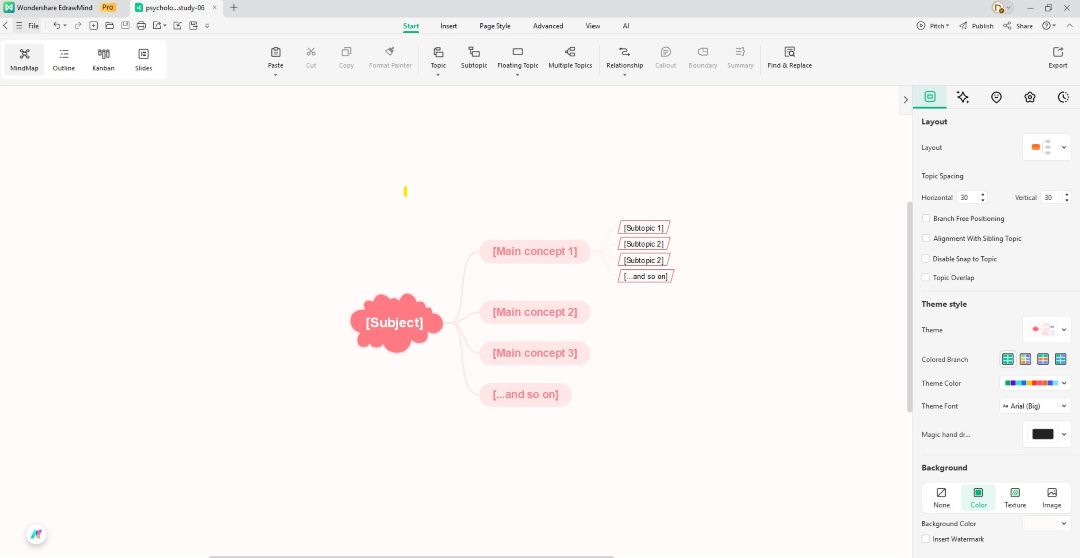Click the Export icon
The image size is (1080, 558).
[1058, 52]
